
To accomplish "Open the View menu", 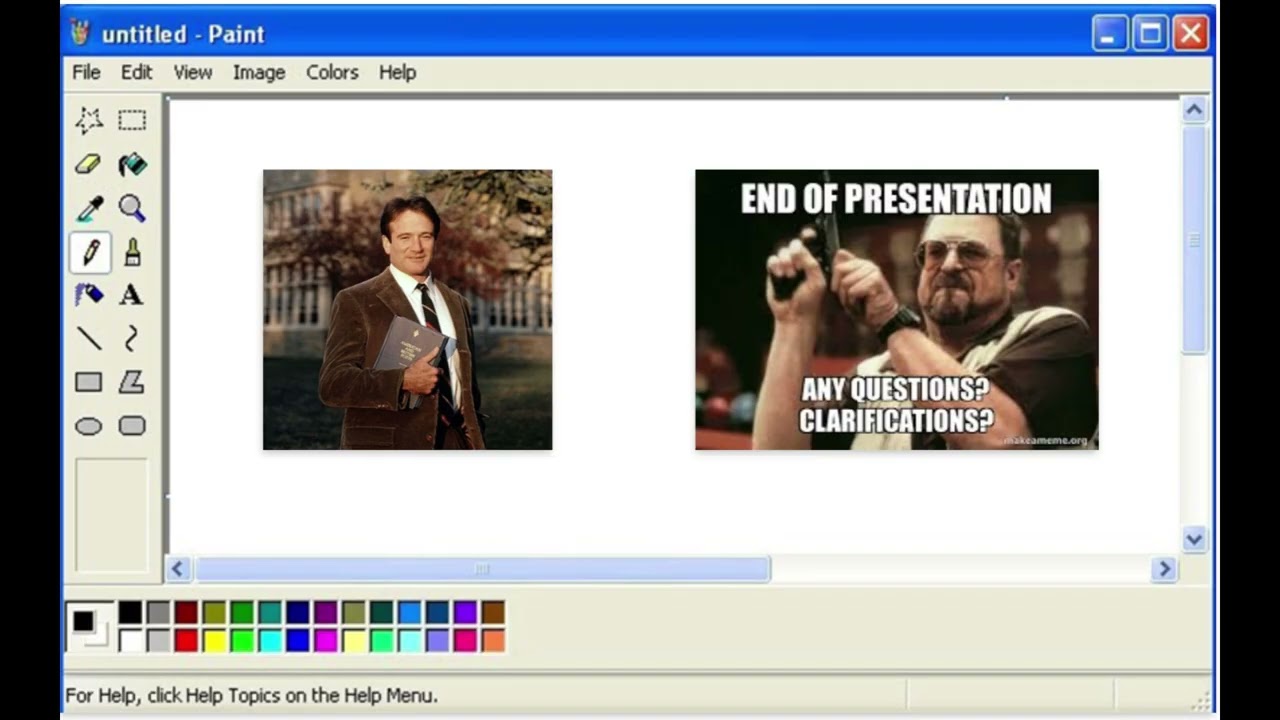I will (193, 72).
